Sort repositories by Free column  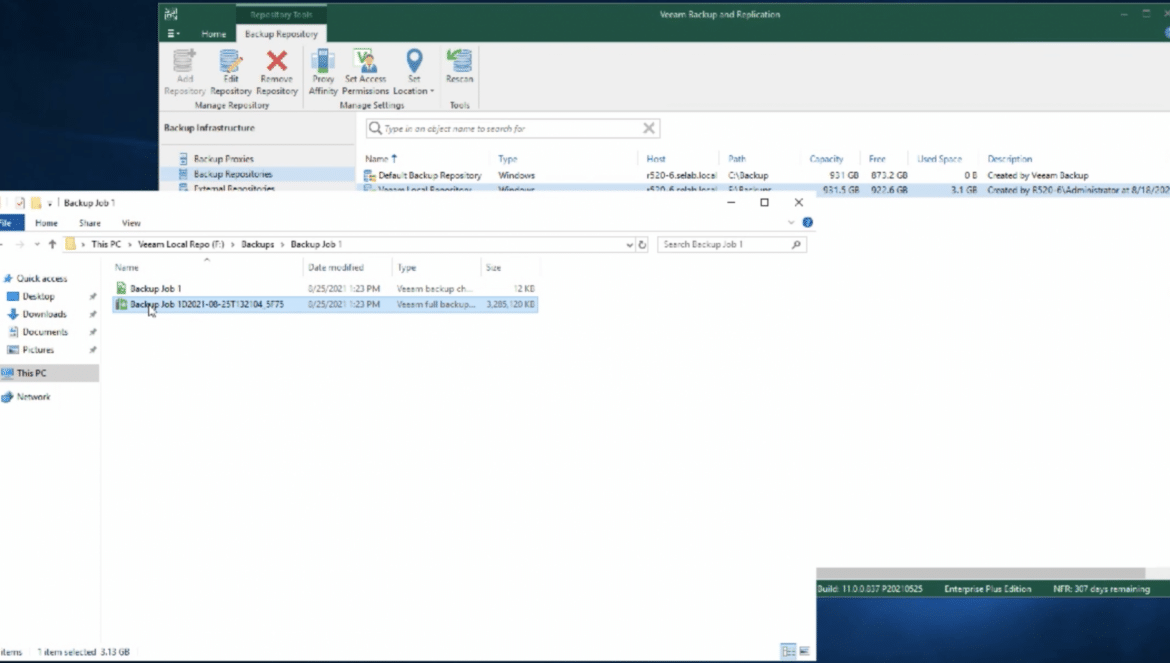[x=877, y=159]
